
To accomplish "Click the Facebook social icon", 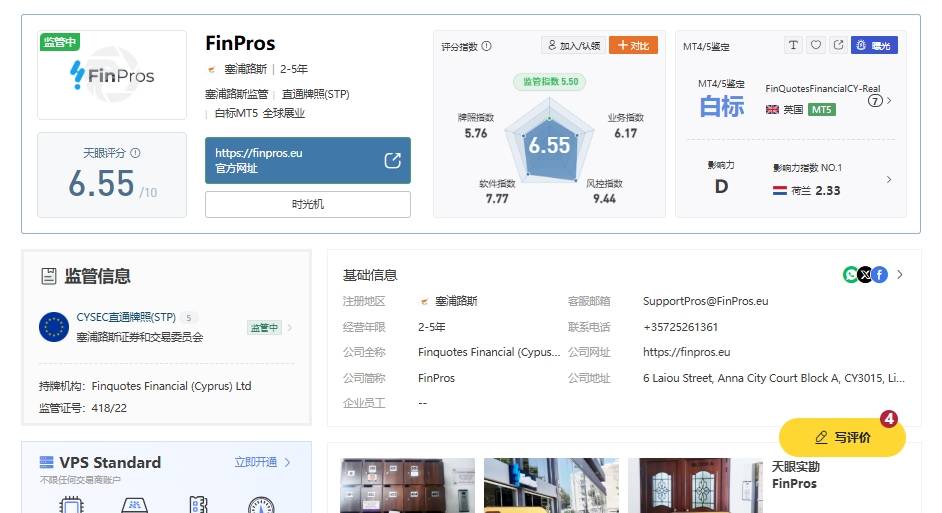I will 880,275.
